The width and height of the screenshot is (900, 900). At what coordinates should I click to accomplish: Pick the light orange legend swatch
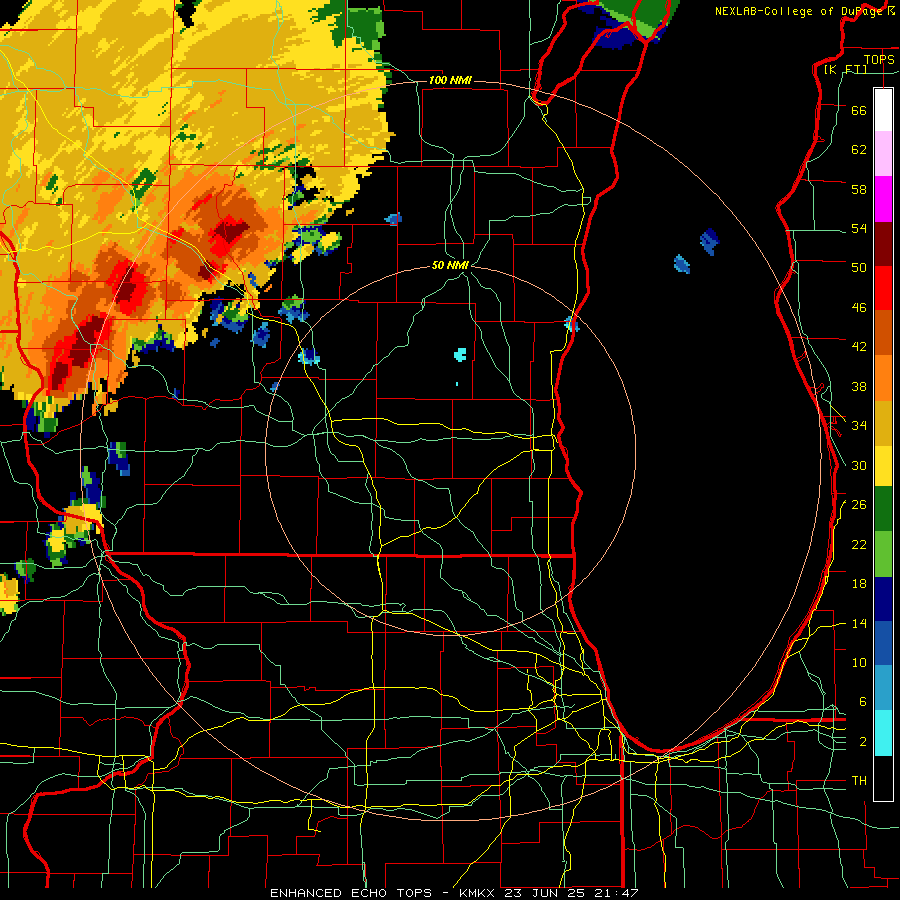[883, 378]
